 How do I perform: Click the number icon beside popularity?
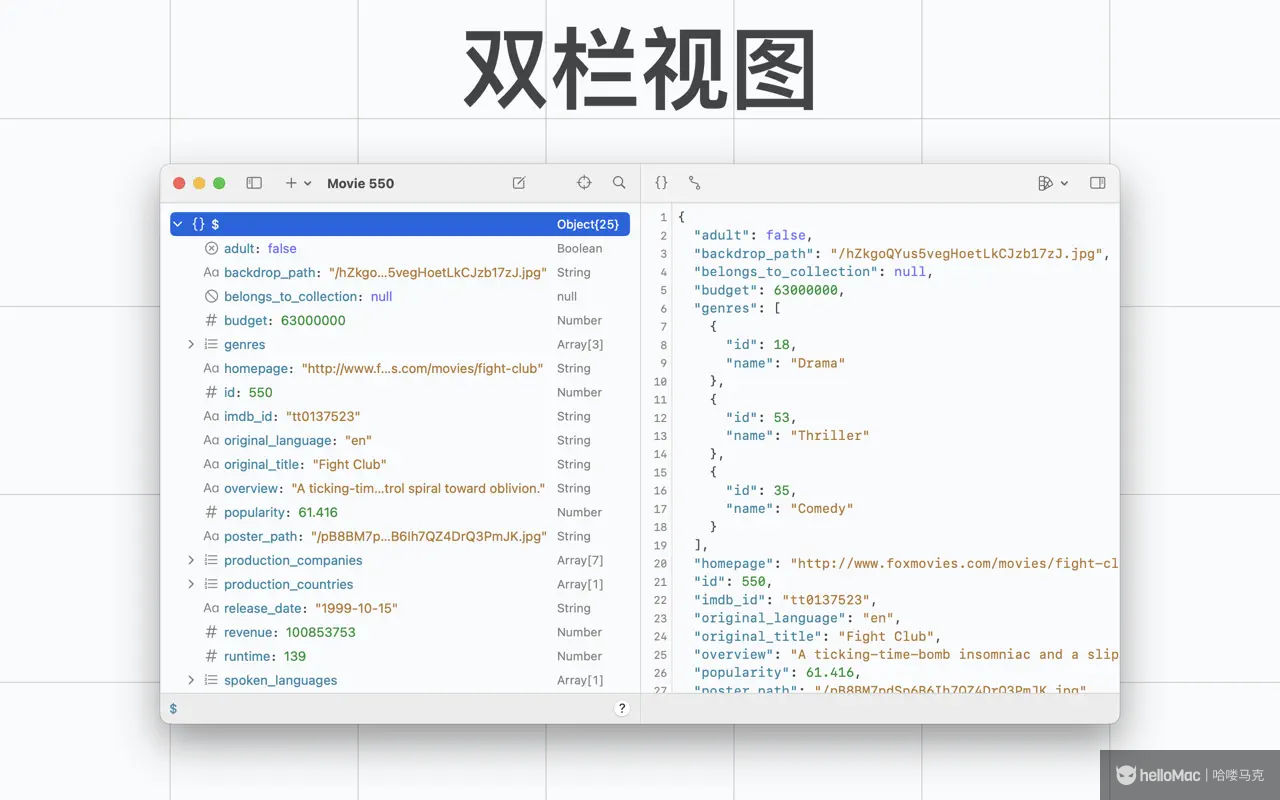click(x=211, y=512)
